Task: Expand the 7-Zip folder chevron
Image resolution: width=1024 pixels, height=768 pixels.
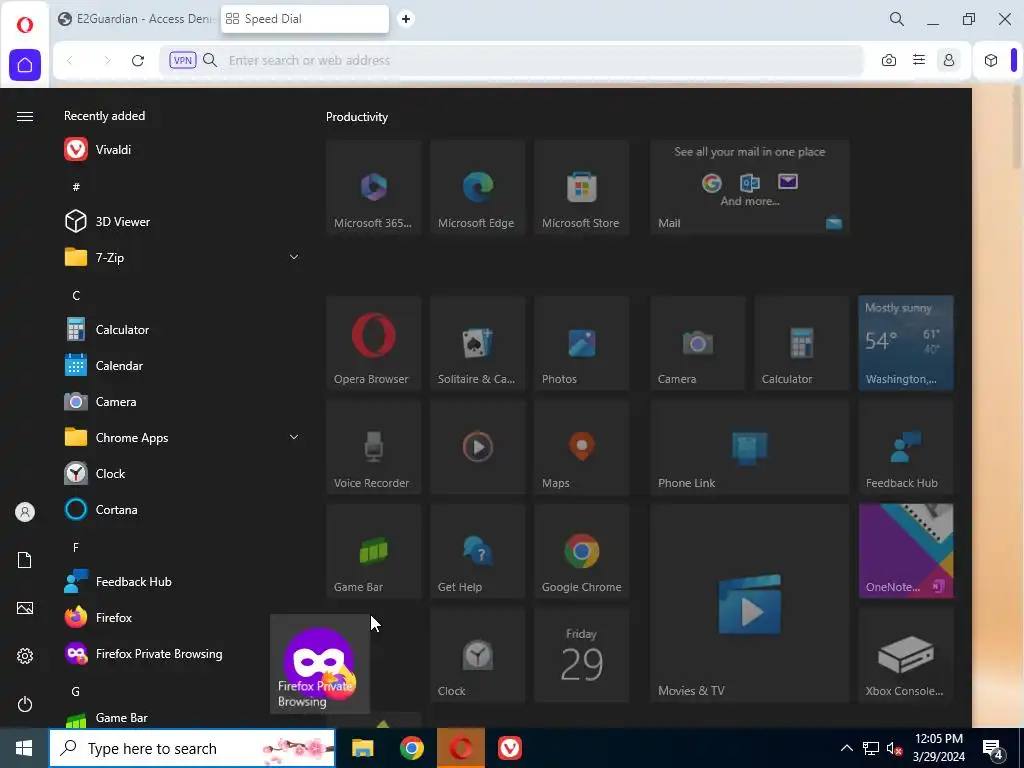Action: click(293, 257)
